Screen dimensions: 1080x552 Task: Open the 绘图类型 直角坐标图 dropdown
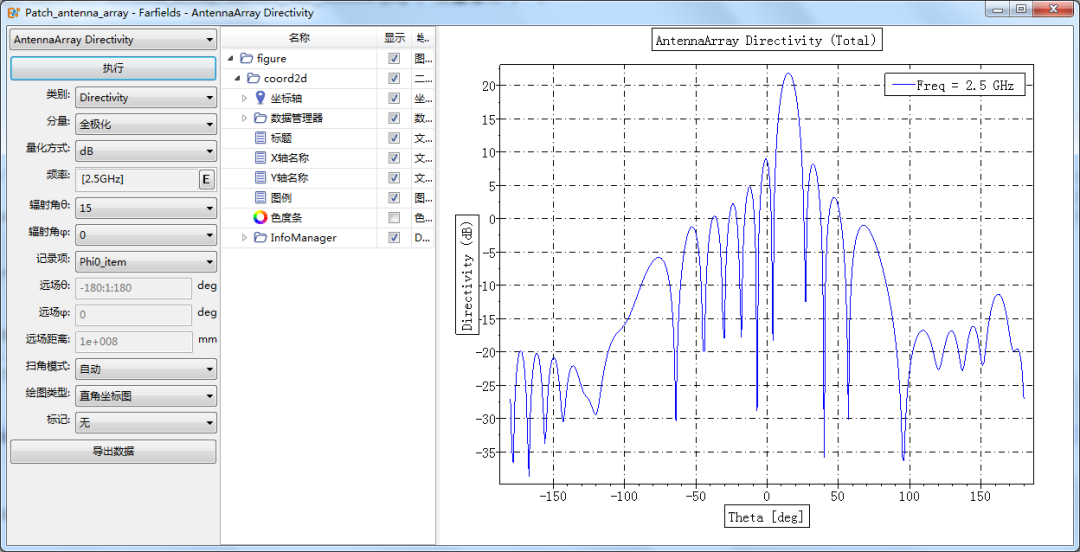145,396
